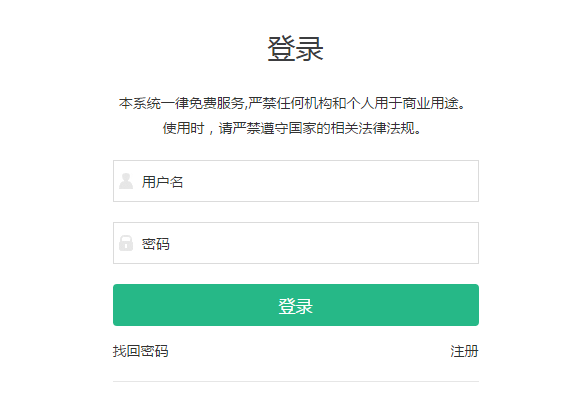The width and height of the screenshot is (573, 410).
Task: Focus the 用户名 input field
Action: [x=296, y=181]
